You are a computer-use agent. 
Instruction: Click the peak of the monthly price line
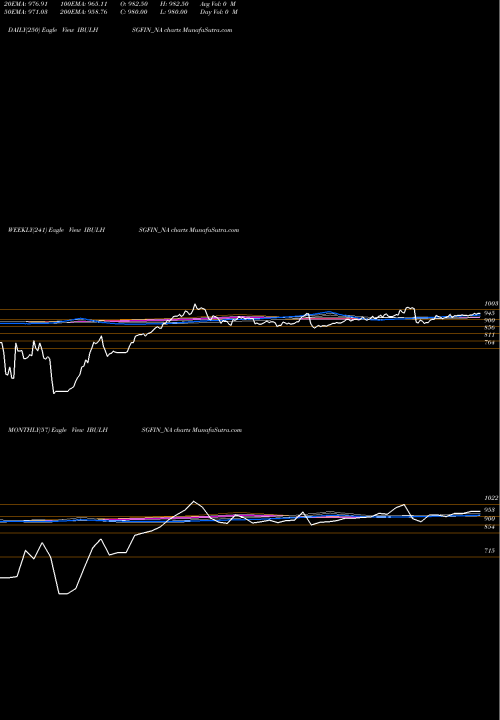194,501
